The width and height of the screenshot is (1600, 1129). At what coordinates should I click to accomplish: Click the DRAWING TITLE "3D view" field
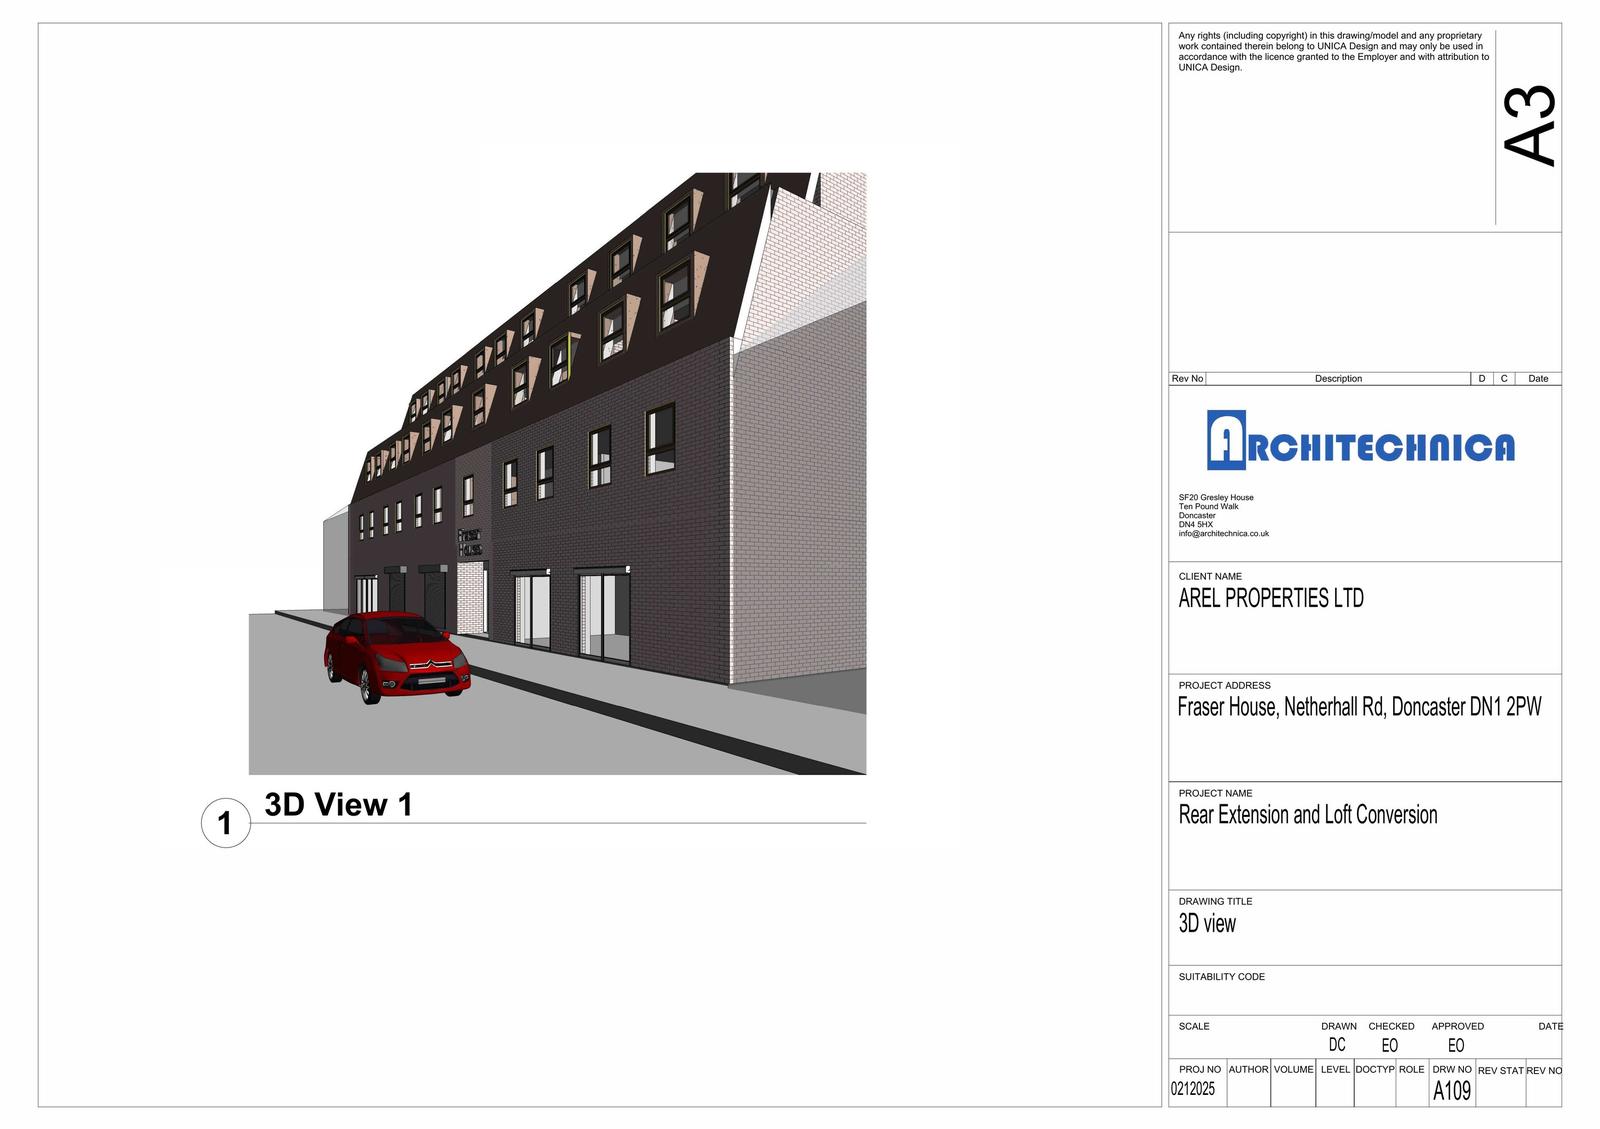pyautogui.click(x=1207, y=924)
